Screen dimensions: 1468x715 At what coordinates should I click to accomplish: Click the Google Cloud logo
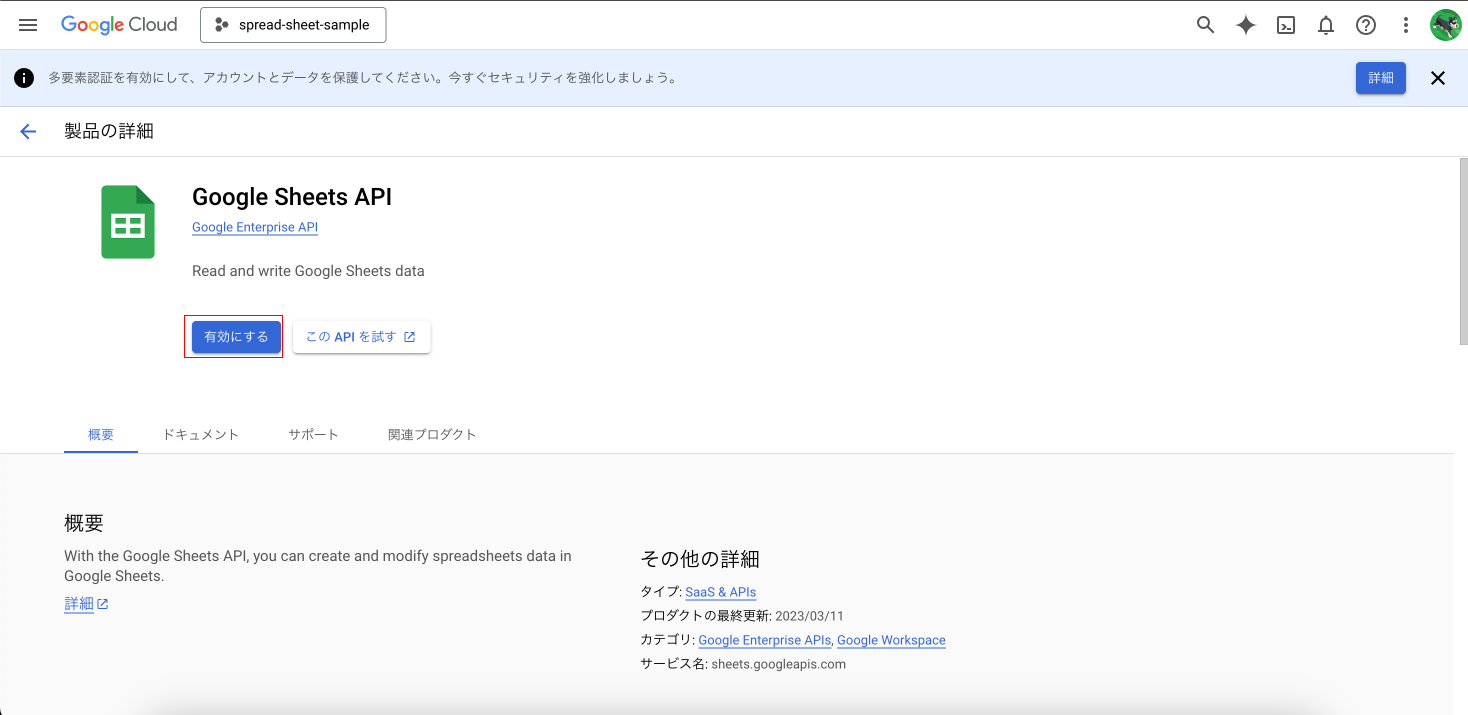pos(119,25)
